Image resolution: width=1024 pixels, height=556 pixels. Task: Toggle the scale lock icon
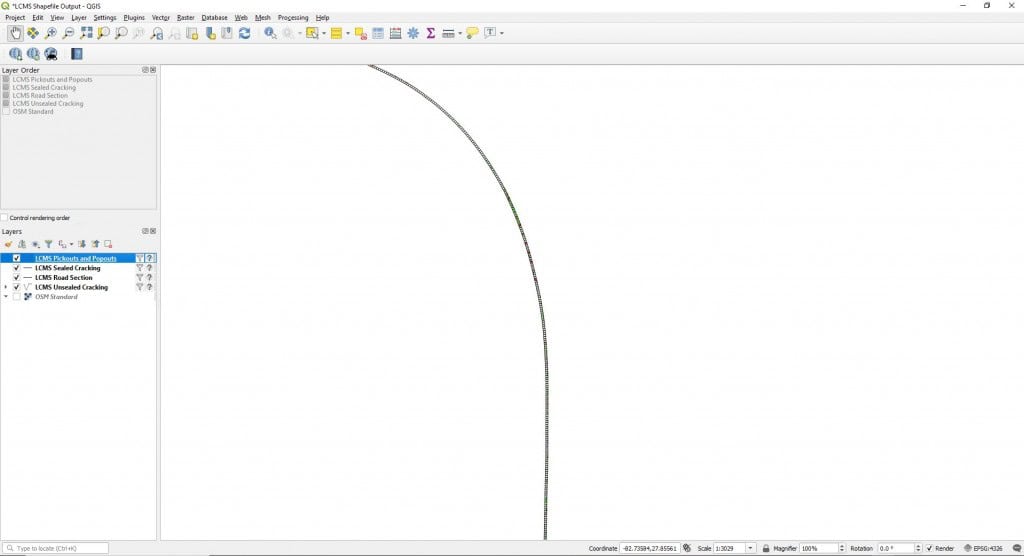[x=766, y=548]
